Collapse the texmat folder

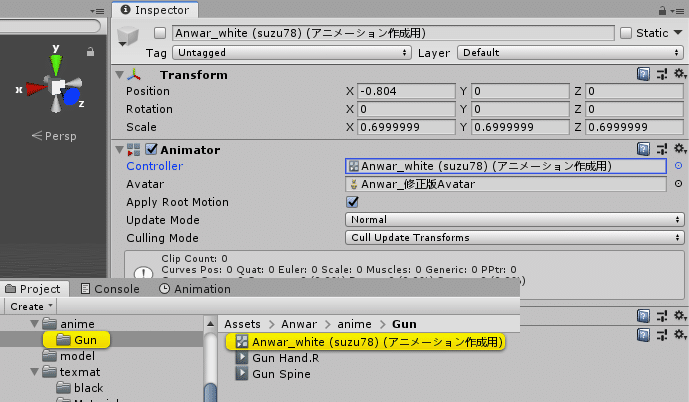[x=34, y=372]
